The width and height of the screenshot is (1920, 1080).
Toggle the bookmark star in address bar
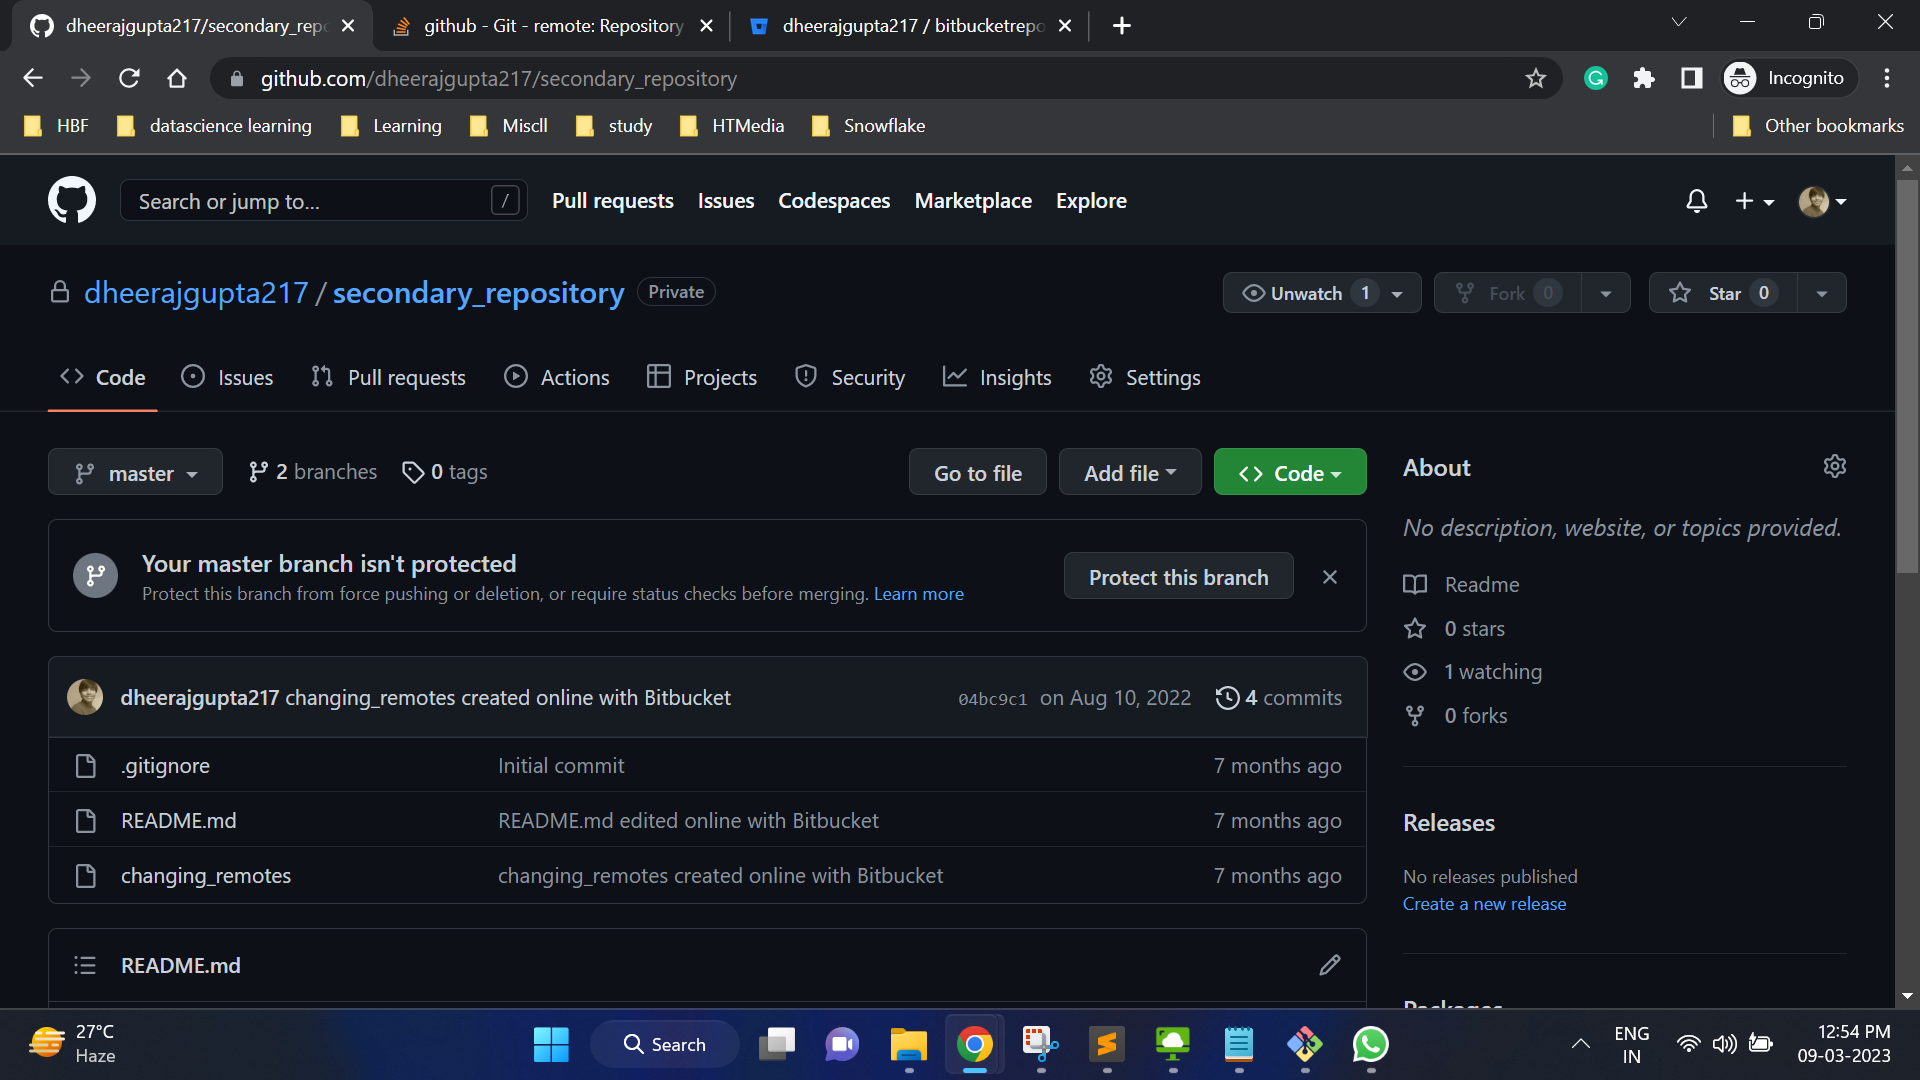pyautogui.click(x=1536, y=78)
